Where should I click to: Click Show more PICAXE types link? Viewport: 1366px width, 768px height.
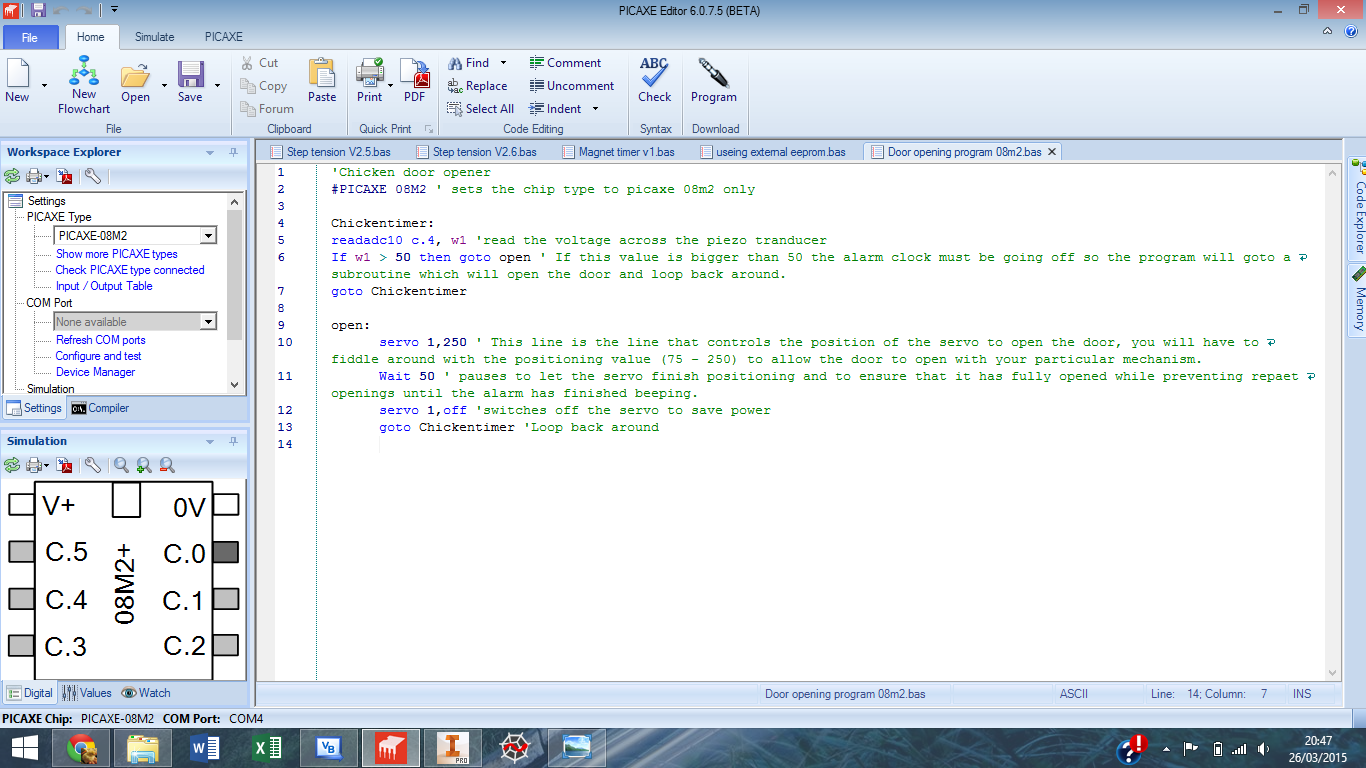click(117, 254)
